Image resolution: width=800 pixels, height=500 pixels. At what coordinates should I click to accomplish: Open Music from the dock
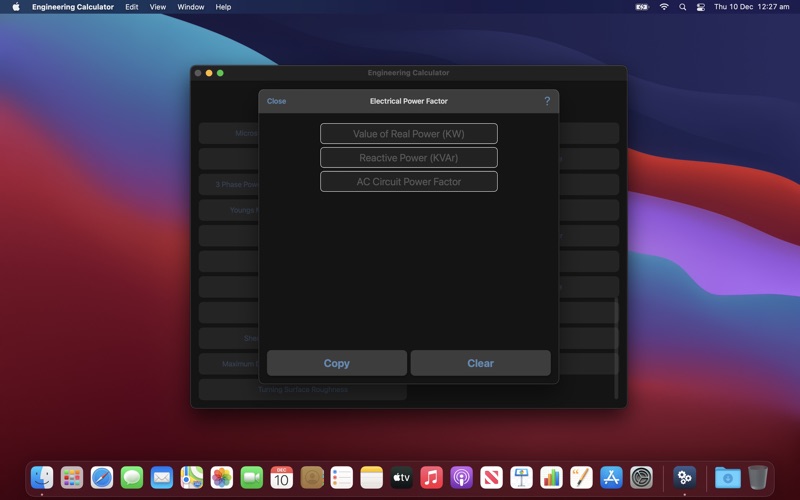click(432, 478)
